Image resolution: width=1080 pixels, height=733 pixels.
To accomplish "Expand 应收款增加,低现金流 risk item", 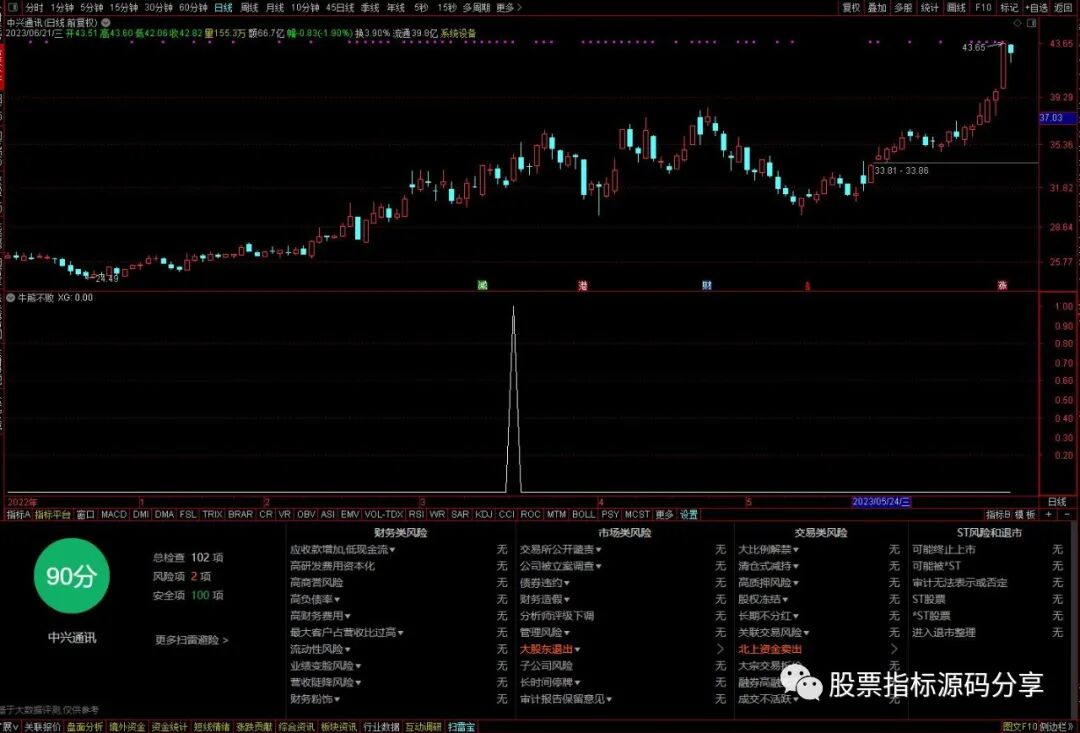I will [342, 550].
